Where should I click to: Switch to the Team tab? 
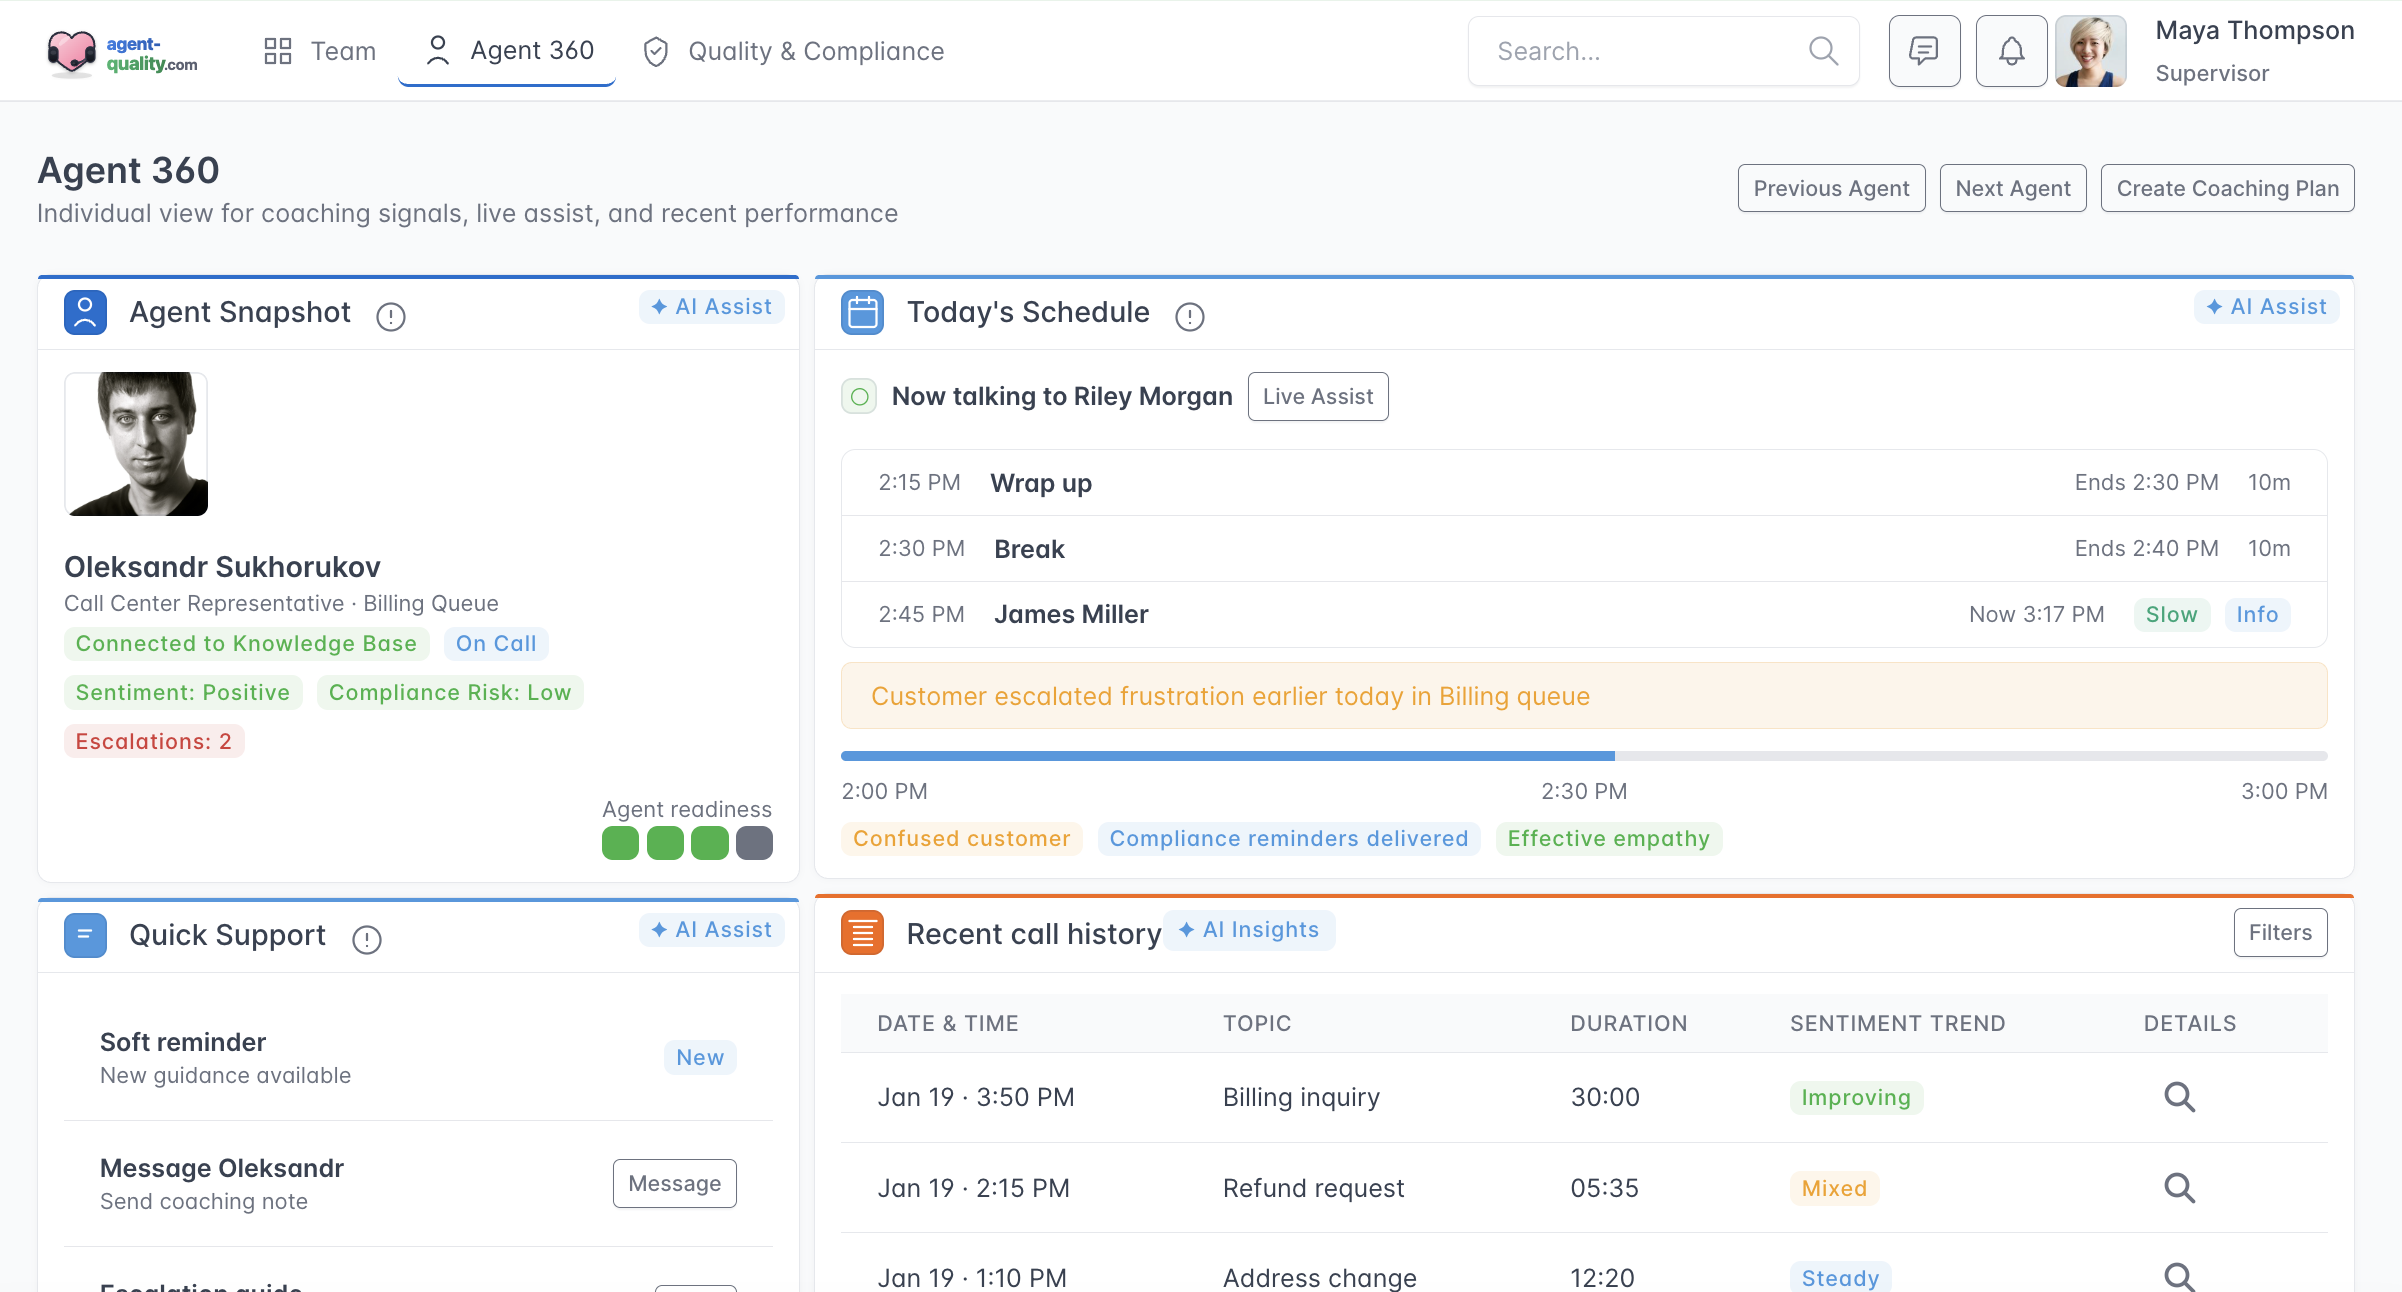pyautogui.click(x=320, y=51)
